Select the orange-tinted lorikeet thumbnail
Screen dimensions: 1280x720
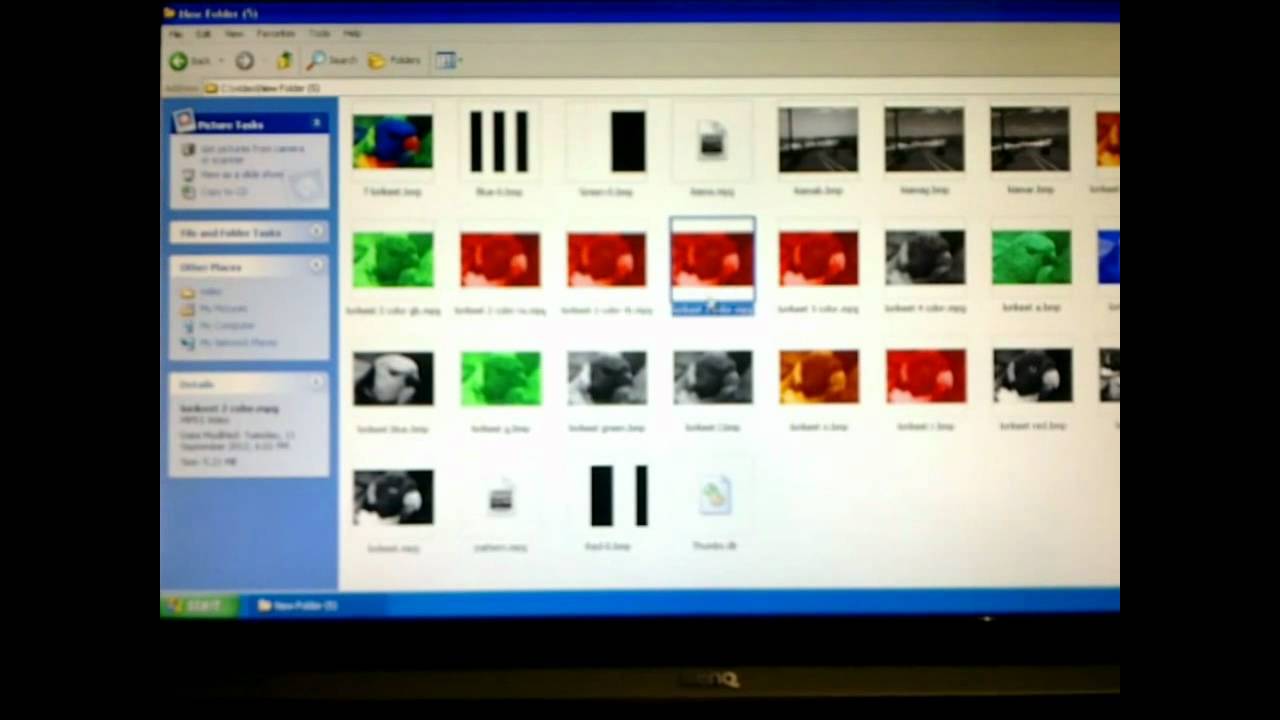point(819,377)
